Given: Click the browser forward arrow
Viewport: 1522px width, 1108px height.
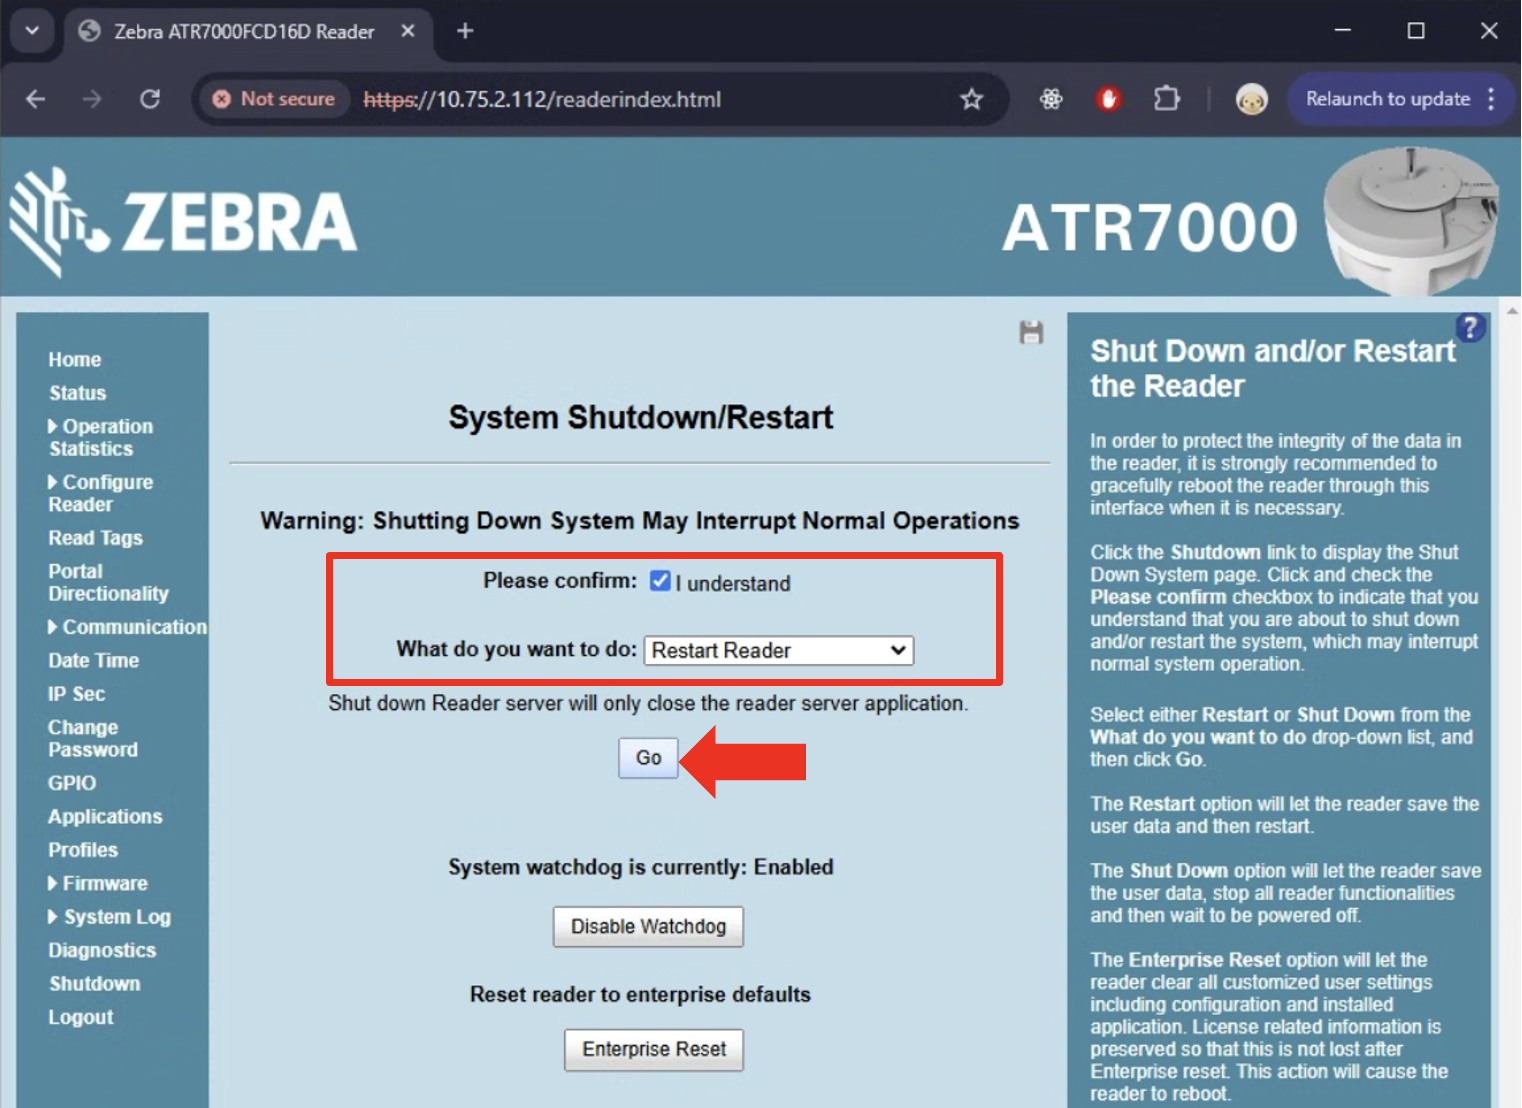Looking at the screenshot, I should tap(92, 99).
